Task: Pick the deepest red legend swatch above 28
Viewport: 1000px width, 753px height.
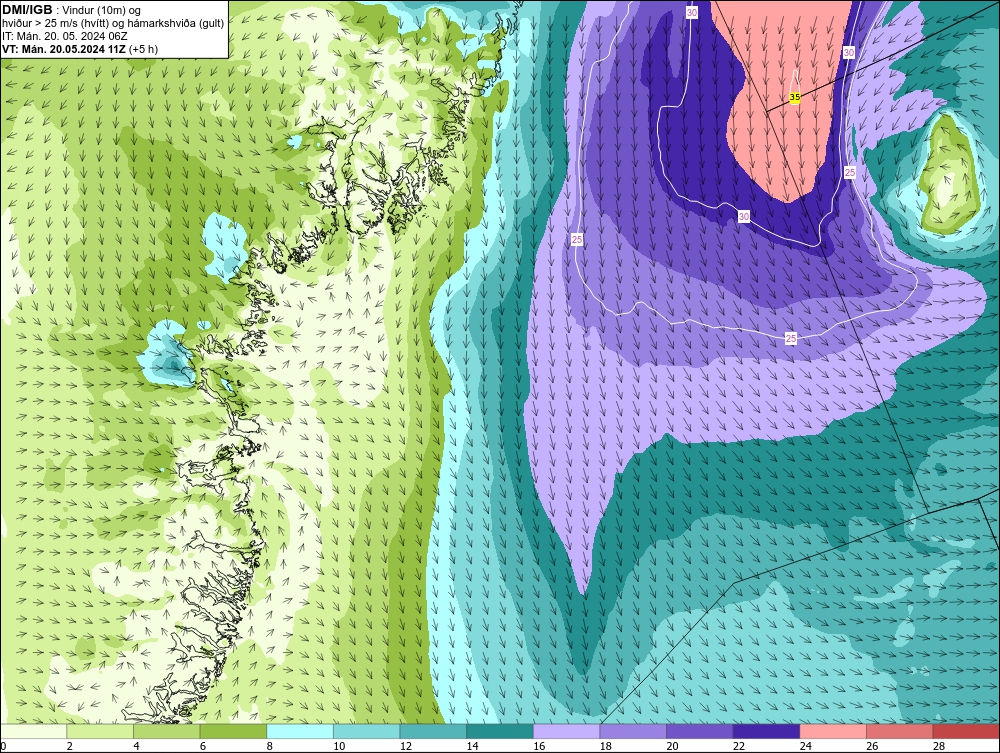Action: [966, 731]
